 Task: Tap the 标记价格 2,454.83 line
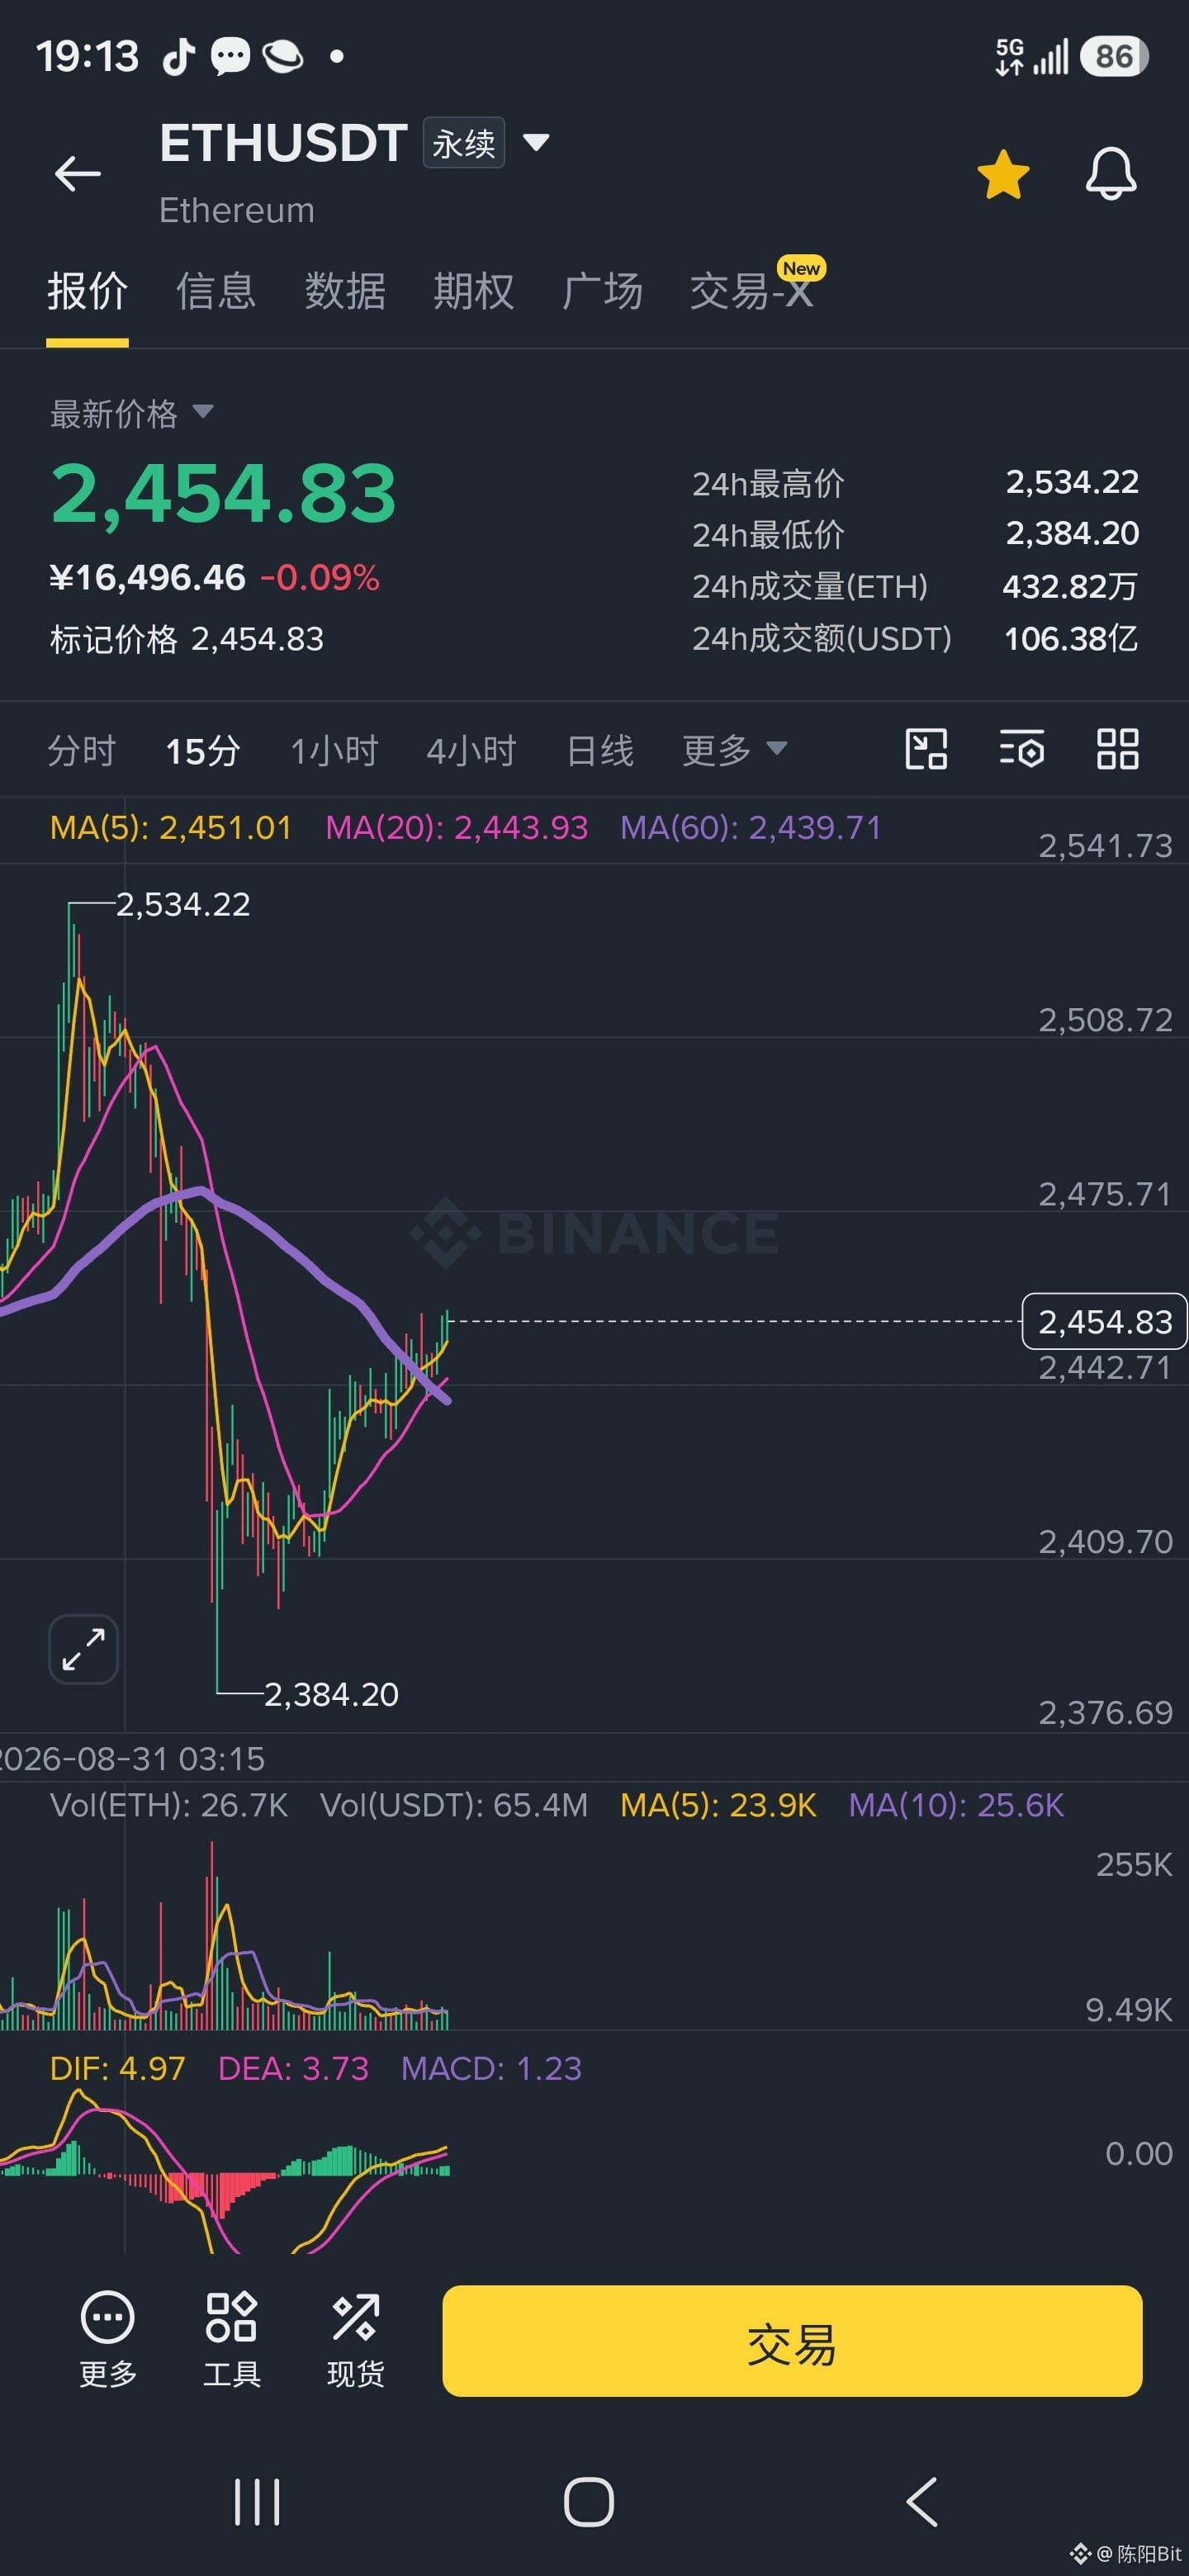coord(187,639)
